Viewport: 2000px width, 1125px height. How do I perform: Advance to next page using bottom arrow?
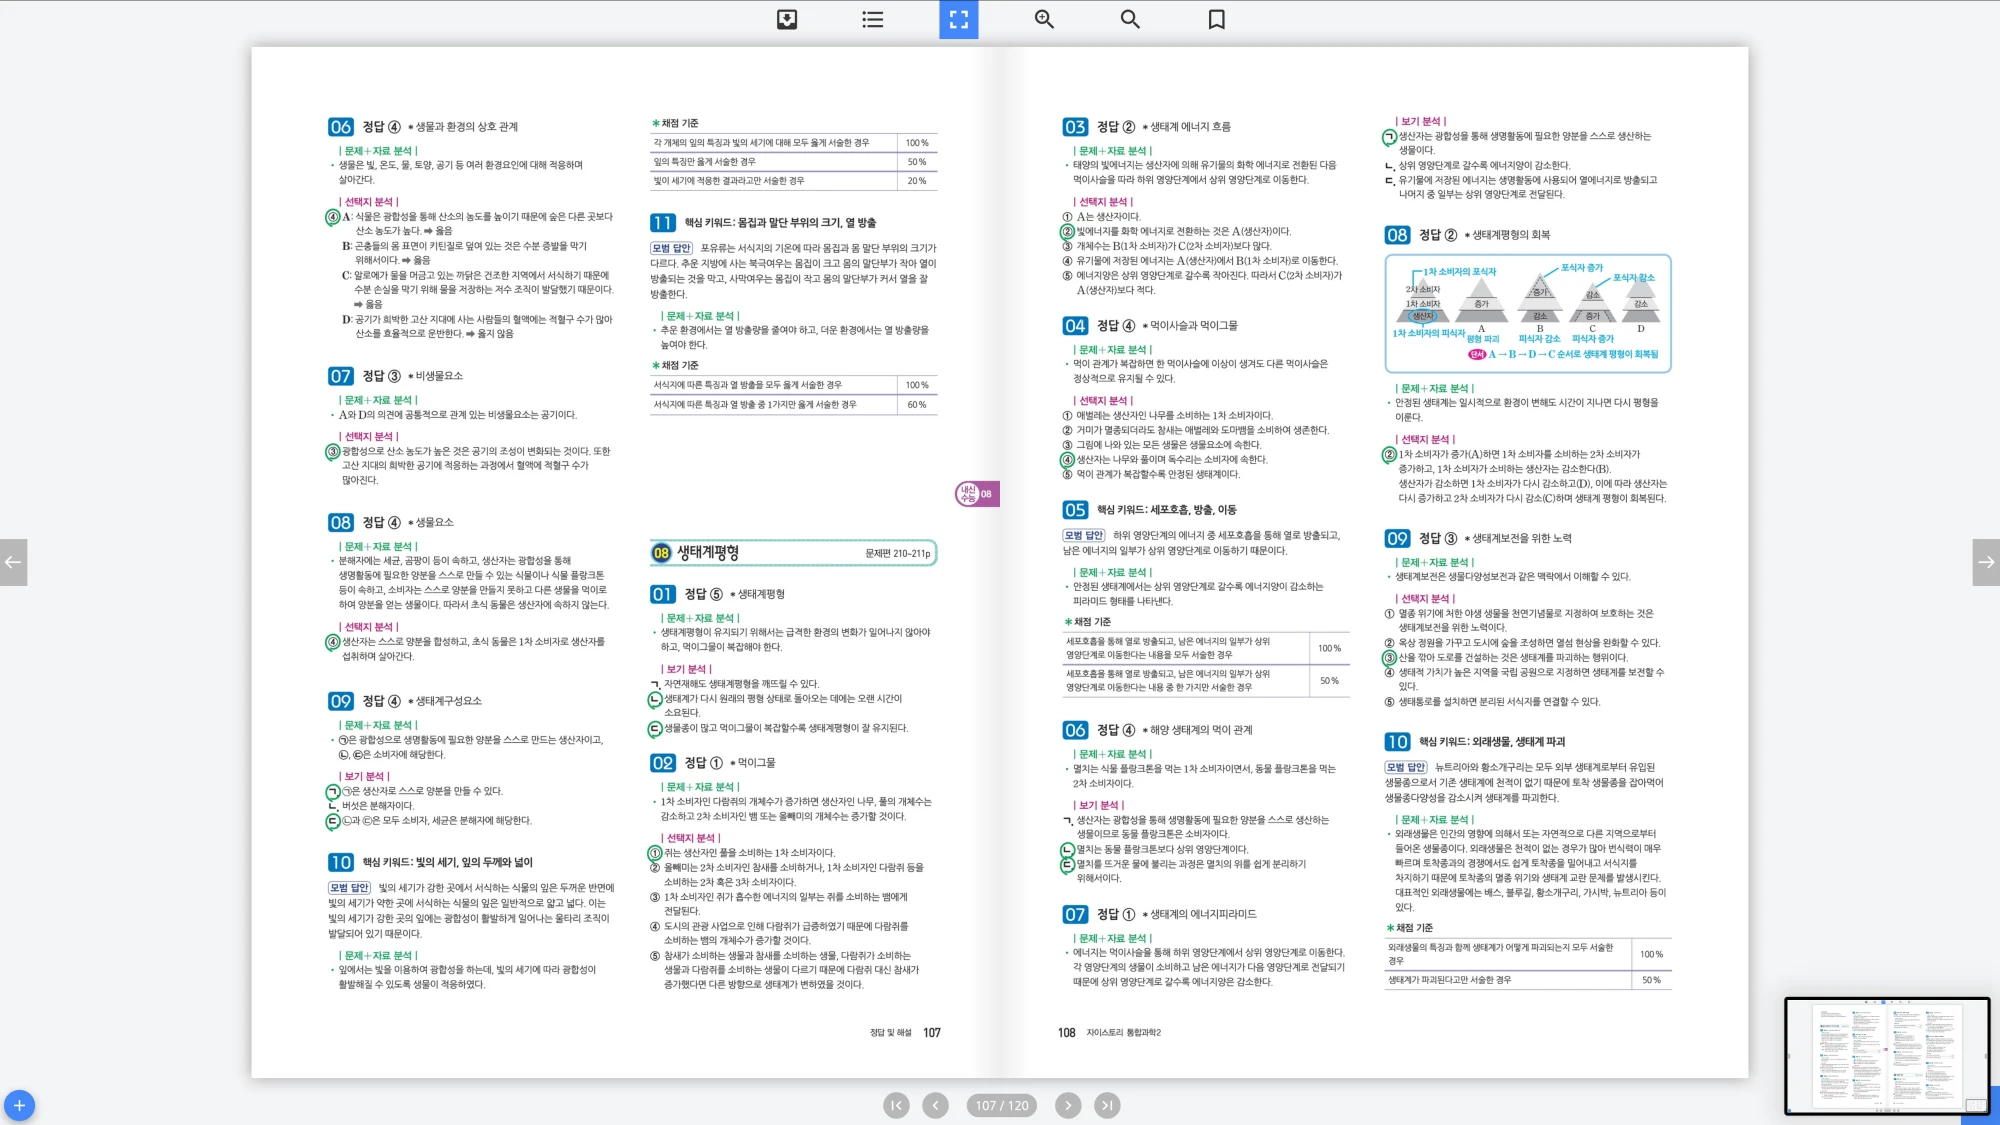(x=1068, y=1105)
